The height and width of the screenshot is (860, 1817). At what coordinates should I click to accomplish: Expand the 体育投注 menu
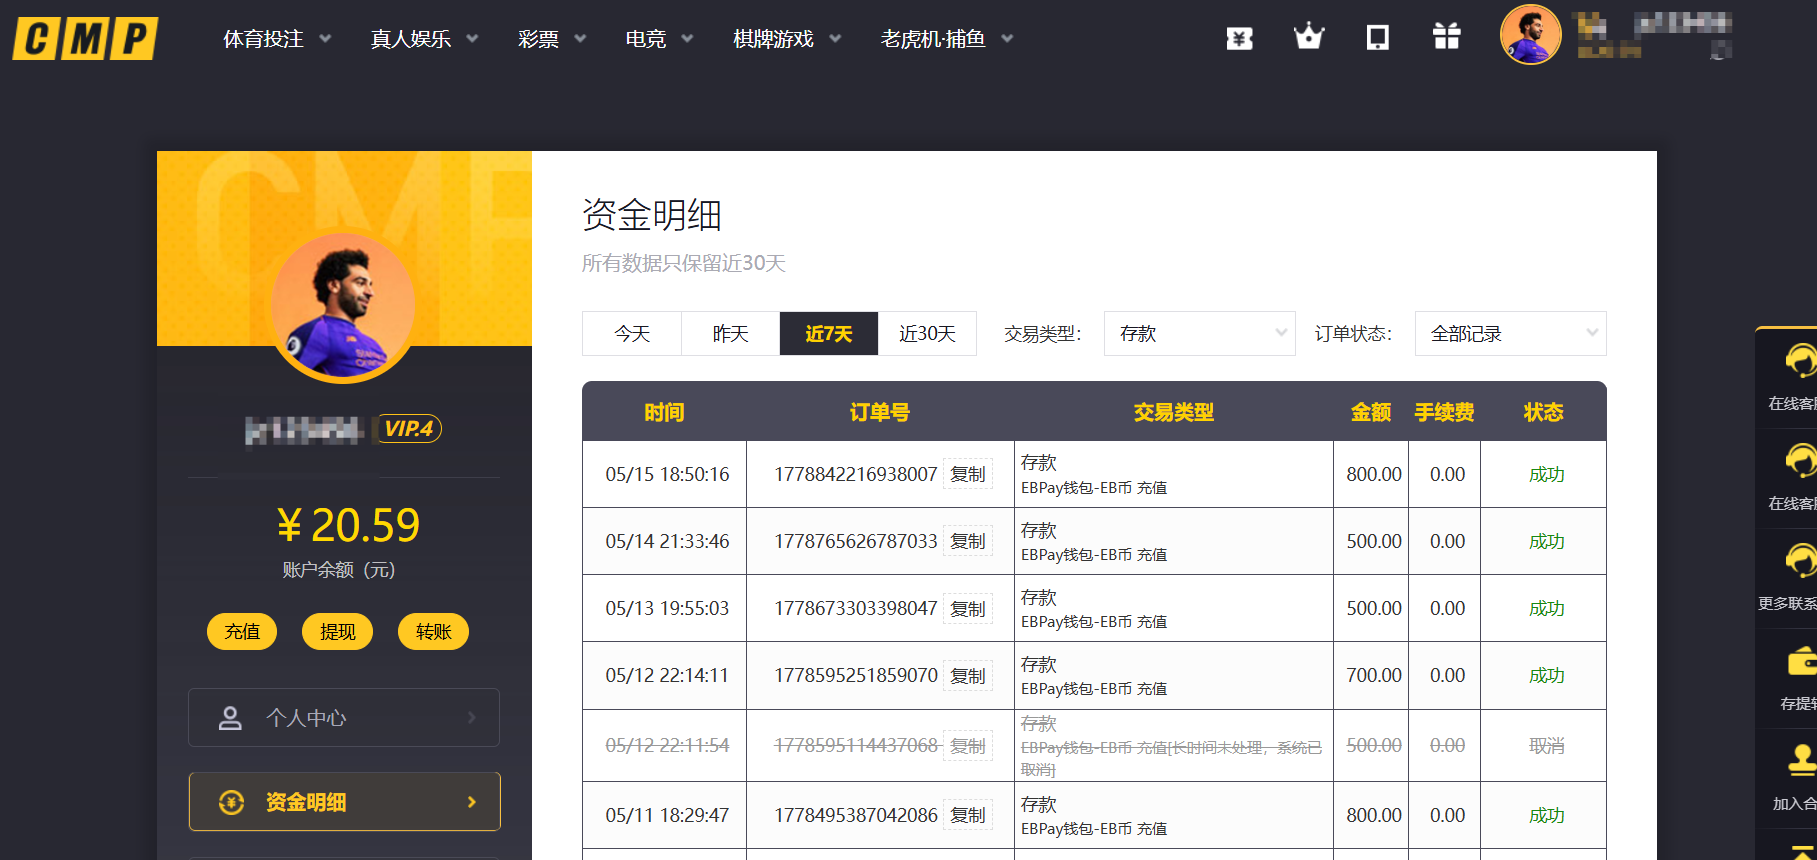pos(278,39)
